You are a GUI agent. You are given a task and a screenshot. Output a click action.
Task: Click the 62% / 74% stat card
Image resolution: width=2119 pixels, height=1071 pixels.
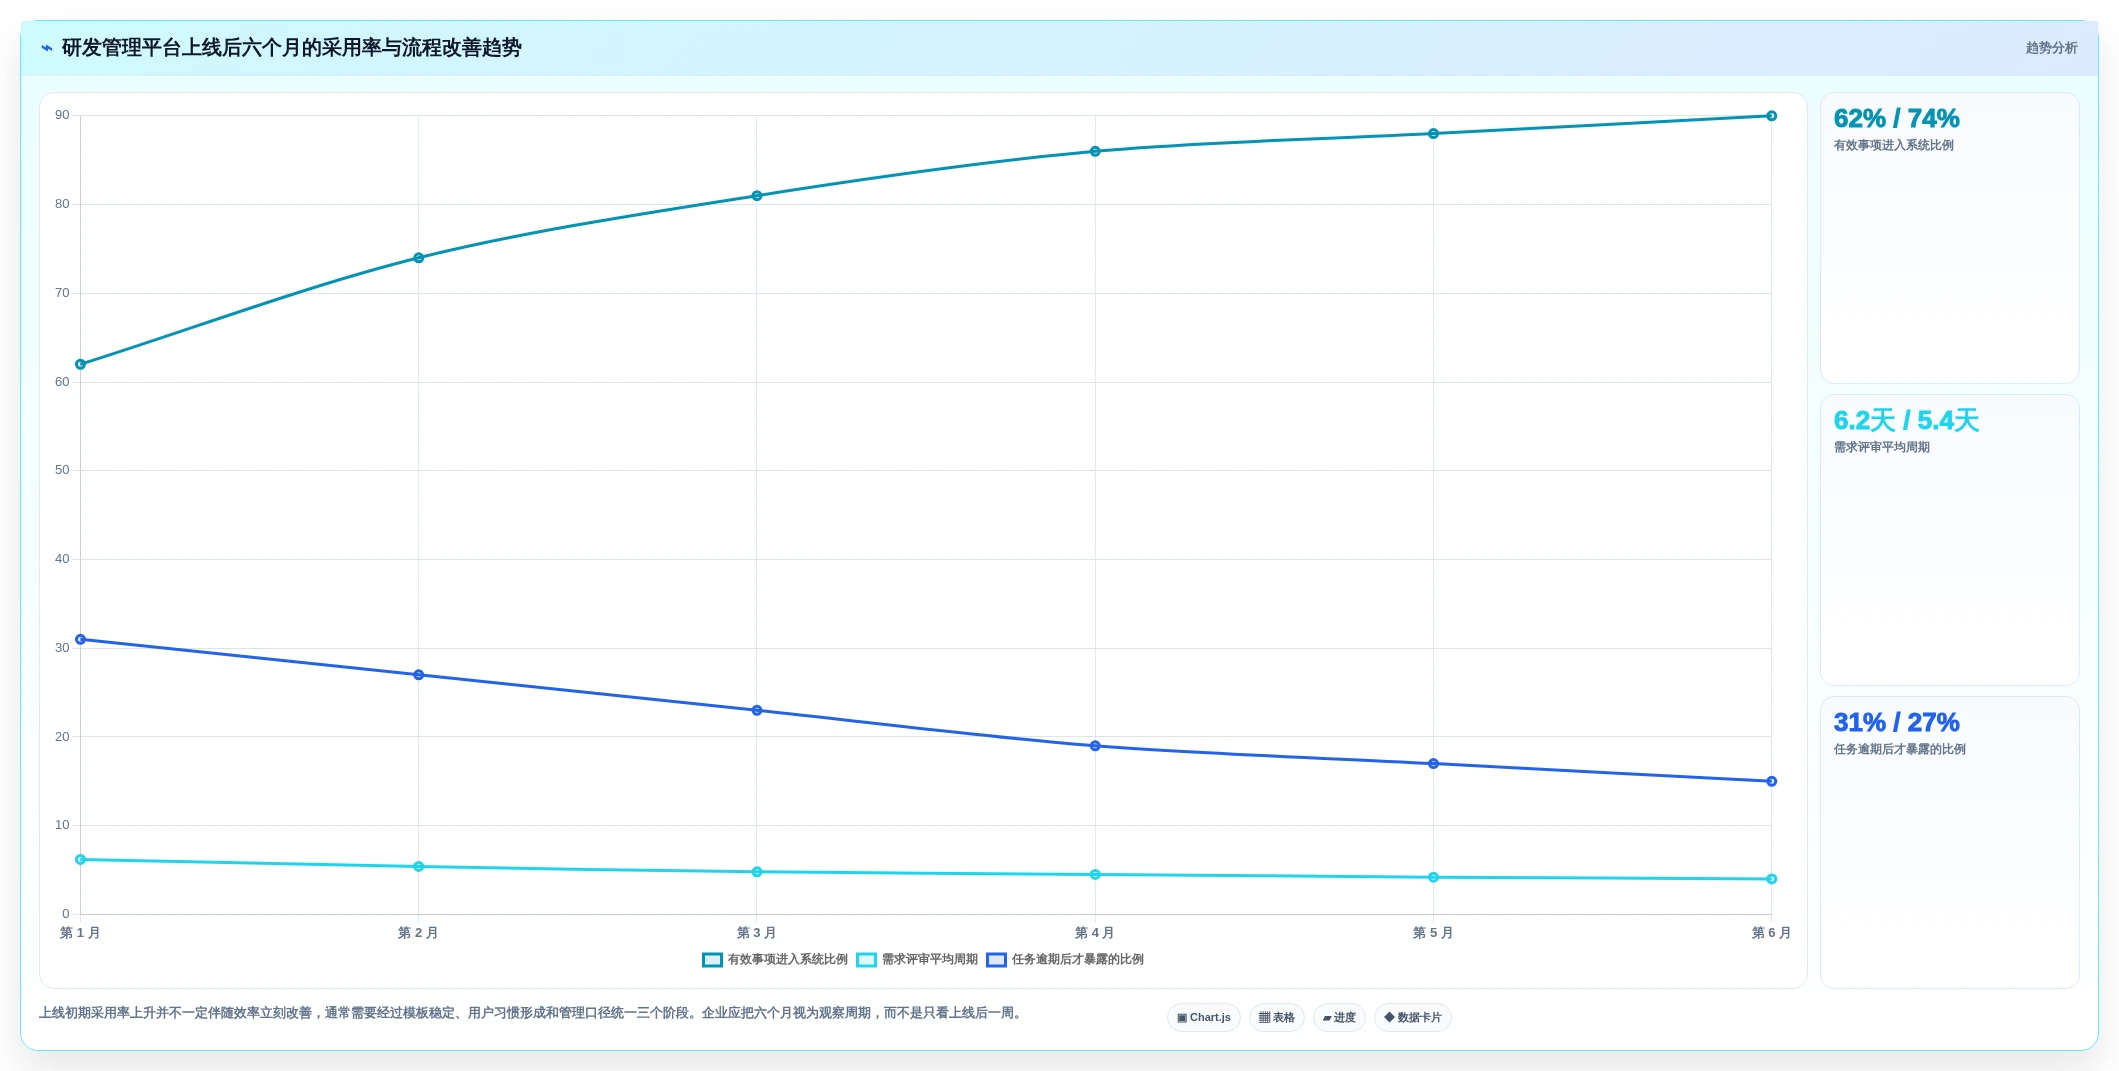tap(1949, 238)
